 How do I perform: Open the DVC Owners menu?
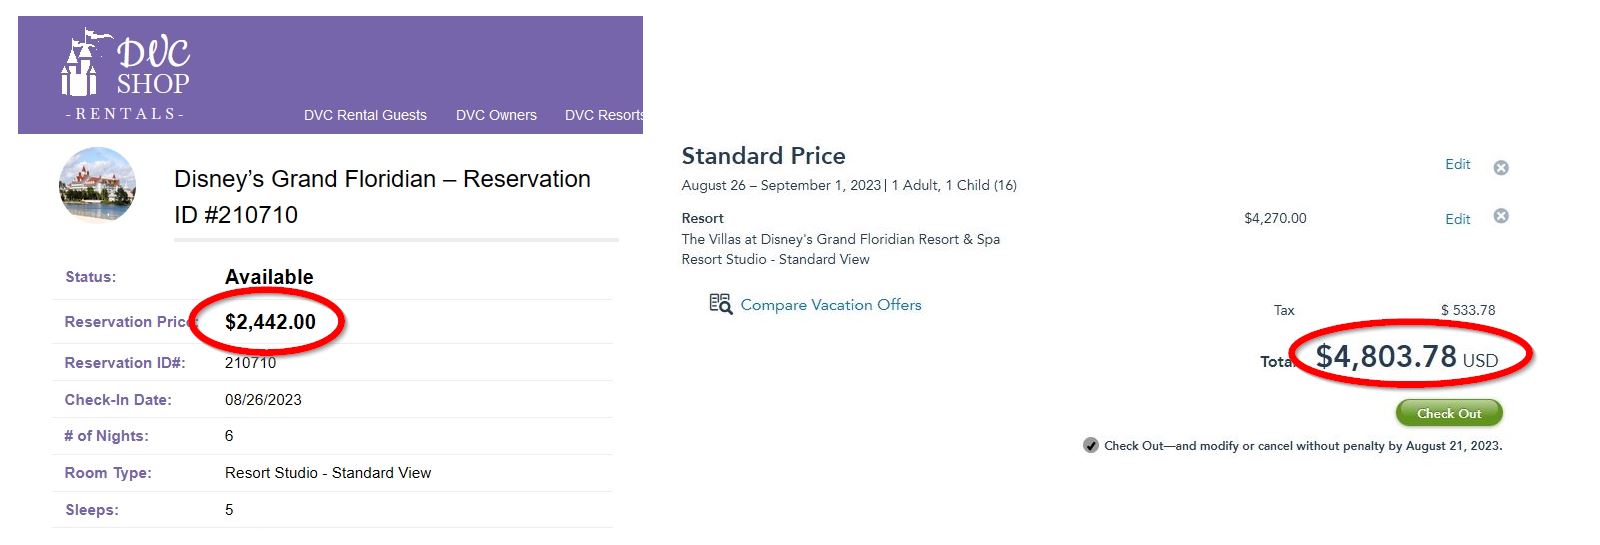point(496,115)
